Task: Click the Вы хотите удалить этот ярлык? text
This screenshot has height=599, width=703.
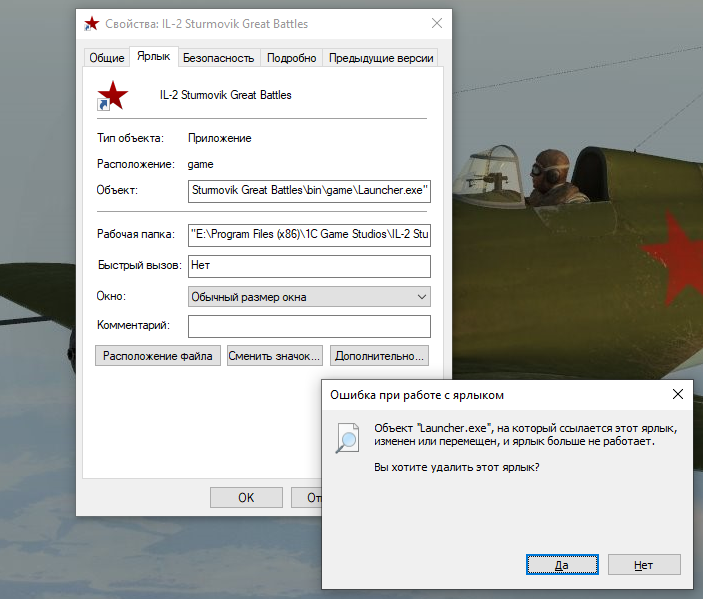Action: pyautogui.click(x=456, y=467)
